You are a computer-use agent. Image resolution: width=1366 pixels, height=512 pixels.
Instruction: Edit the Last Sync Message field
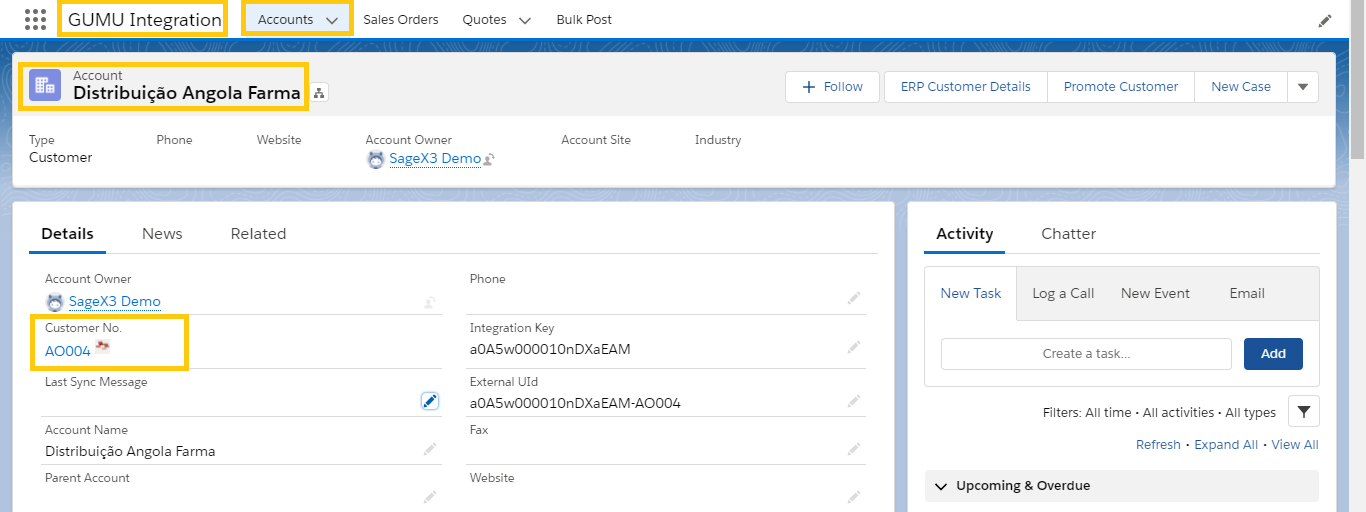pyautogui.click(x=429, y=401)
